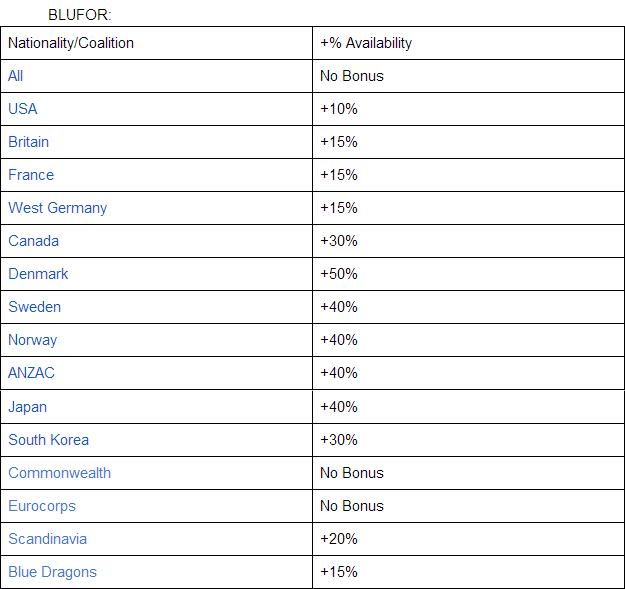Click the +% Availability column header
Screen dimensions: 625x589
(366, 43)
